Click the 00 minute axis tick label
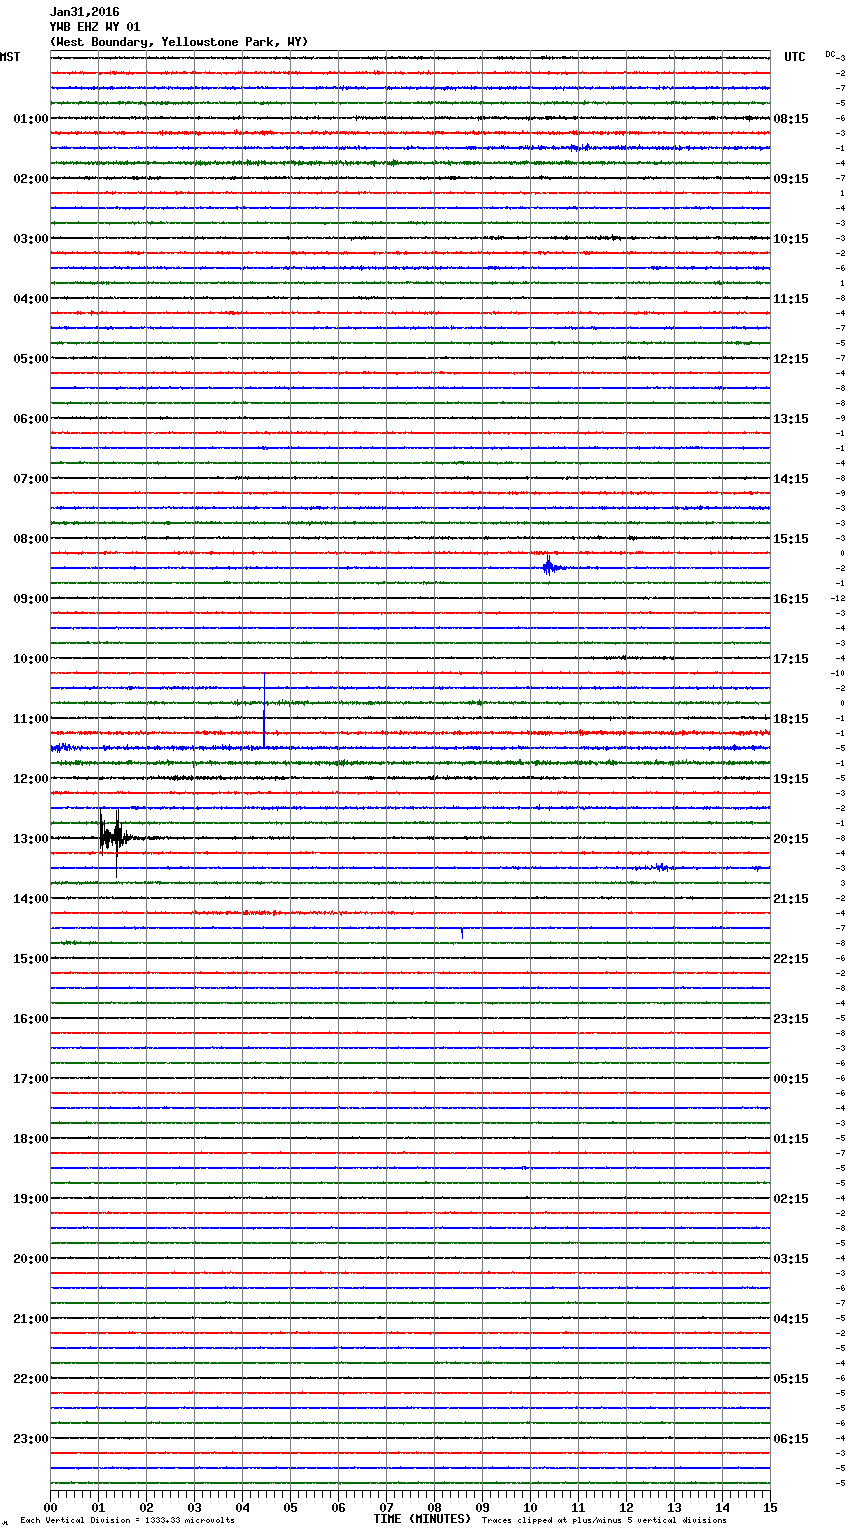Image resolution: width=850 pixels, height=1534 pixels. click(50, 1507)
